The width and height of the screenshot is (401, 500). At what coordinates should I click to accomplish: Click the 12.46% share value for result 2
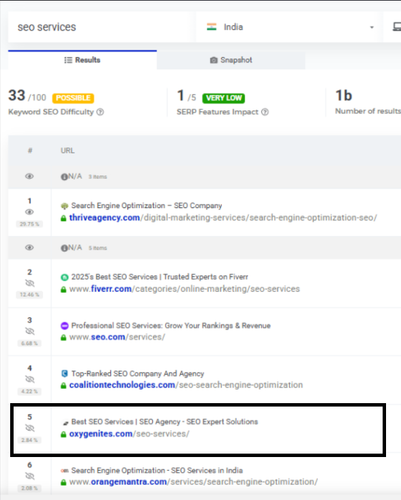tap(29, 295)
